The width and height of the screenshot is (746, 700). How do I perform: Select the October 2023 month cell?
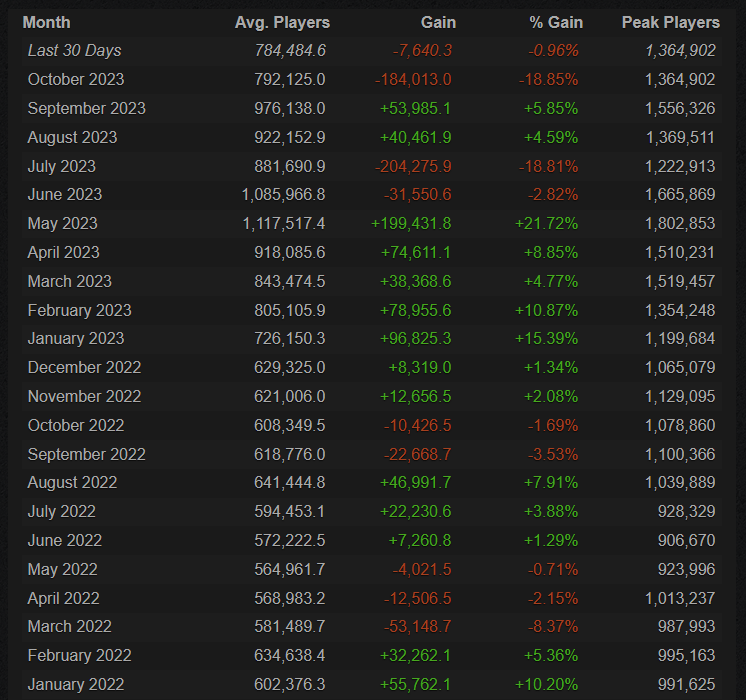(76, 79)
